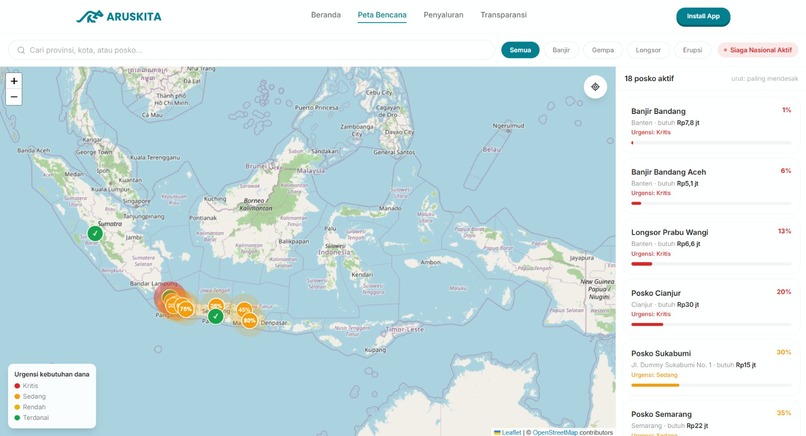Filter posts by Longsor

pyautogui.click(x=648, y=50)
